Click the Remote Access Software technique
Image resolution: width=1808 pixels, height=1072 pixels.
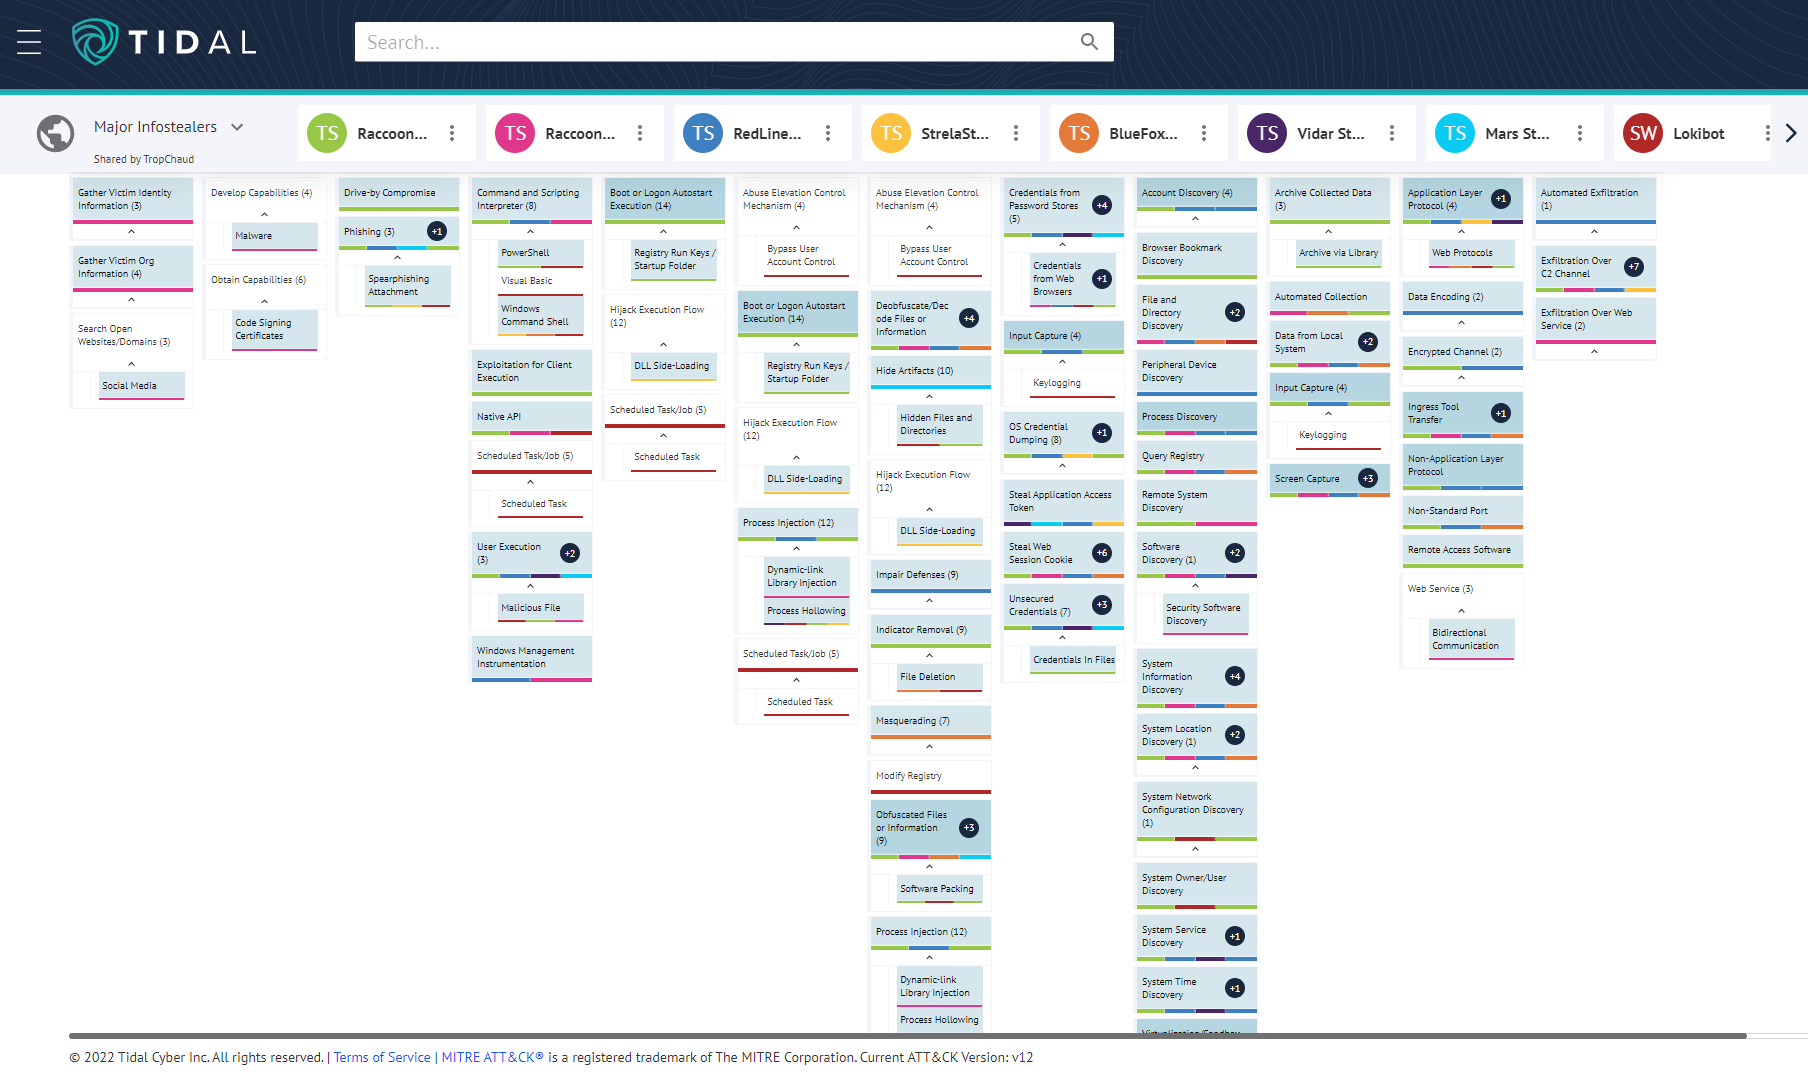coord(1462,551)
